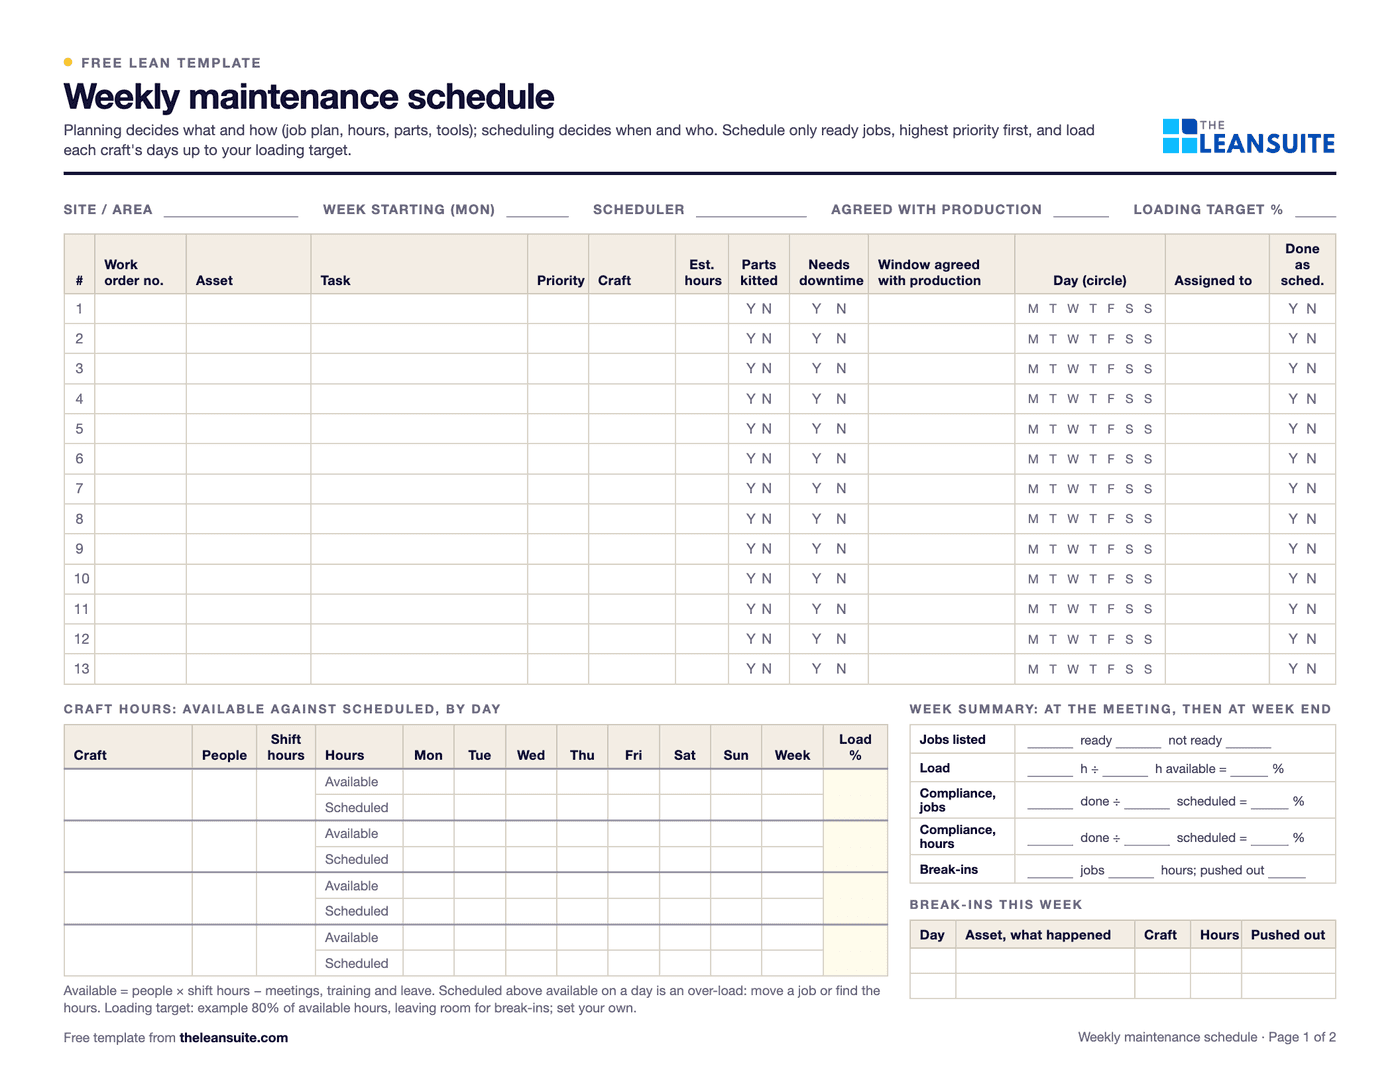1400x1082 pixels.
Task: Click the "Weekly maintenance schedule" title
Action: (x=309, y=97)
